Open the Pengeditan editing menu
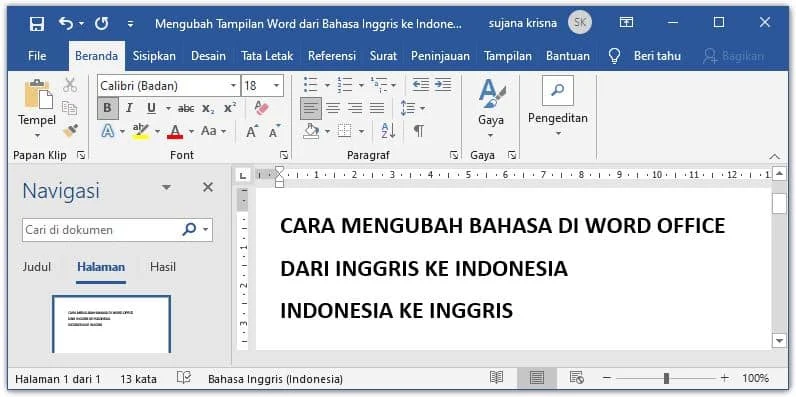Screen dimensions: 796x397 [x=557, y=107]
